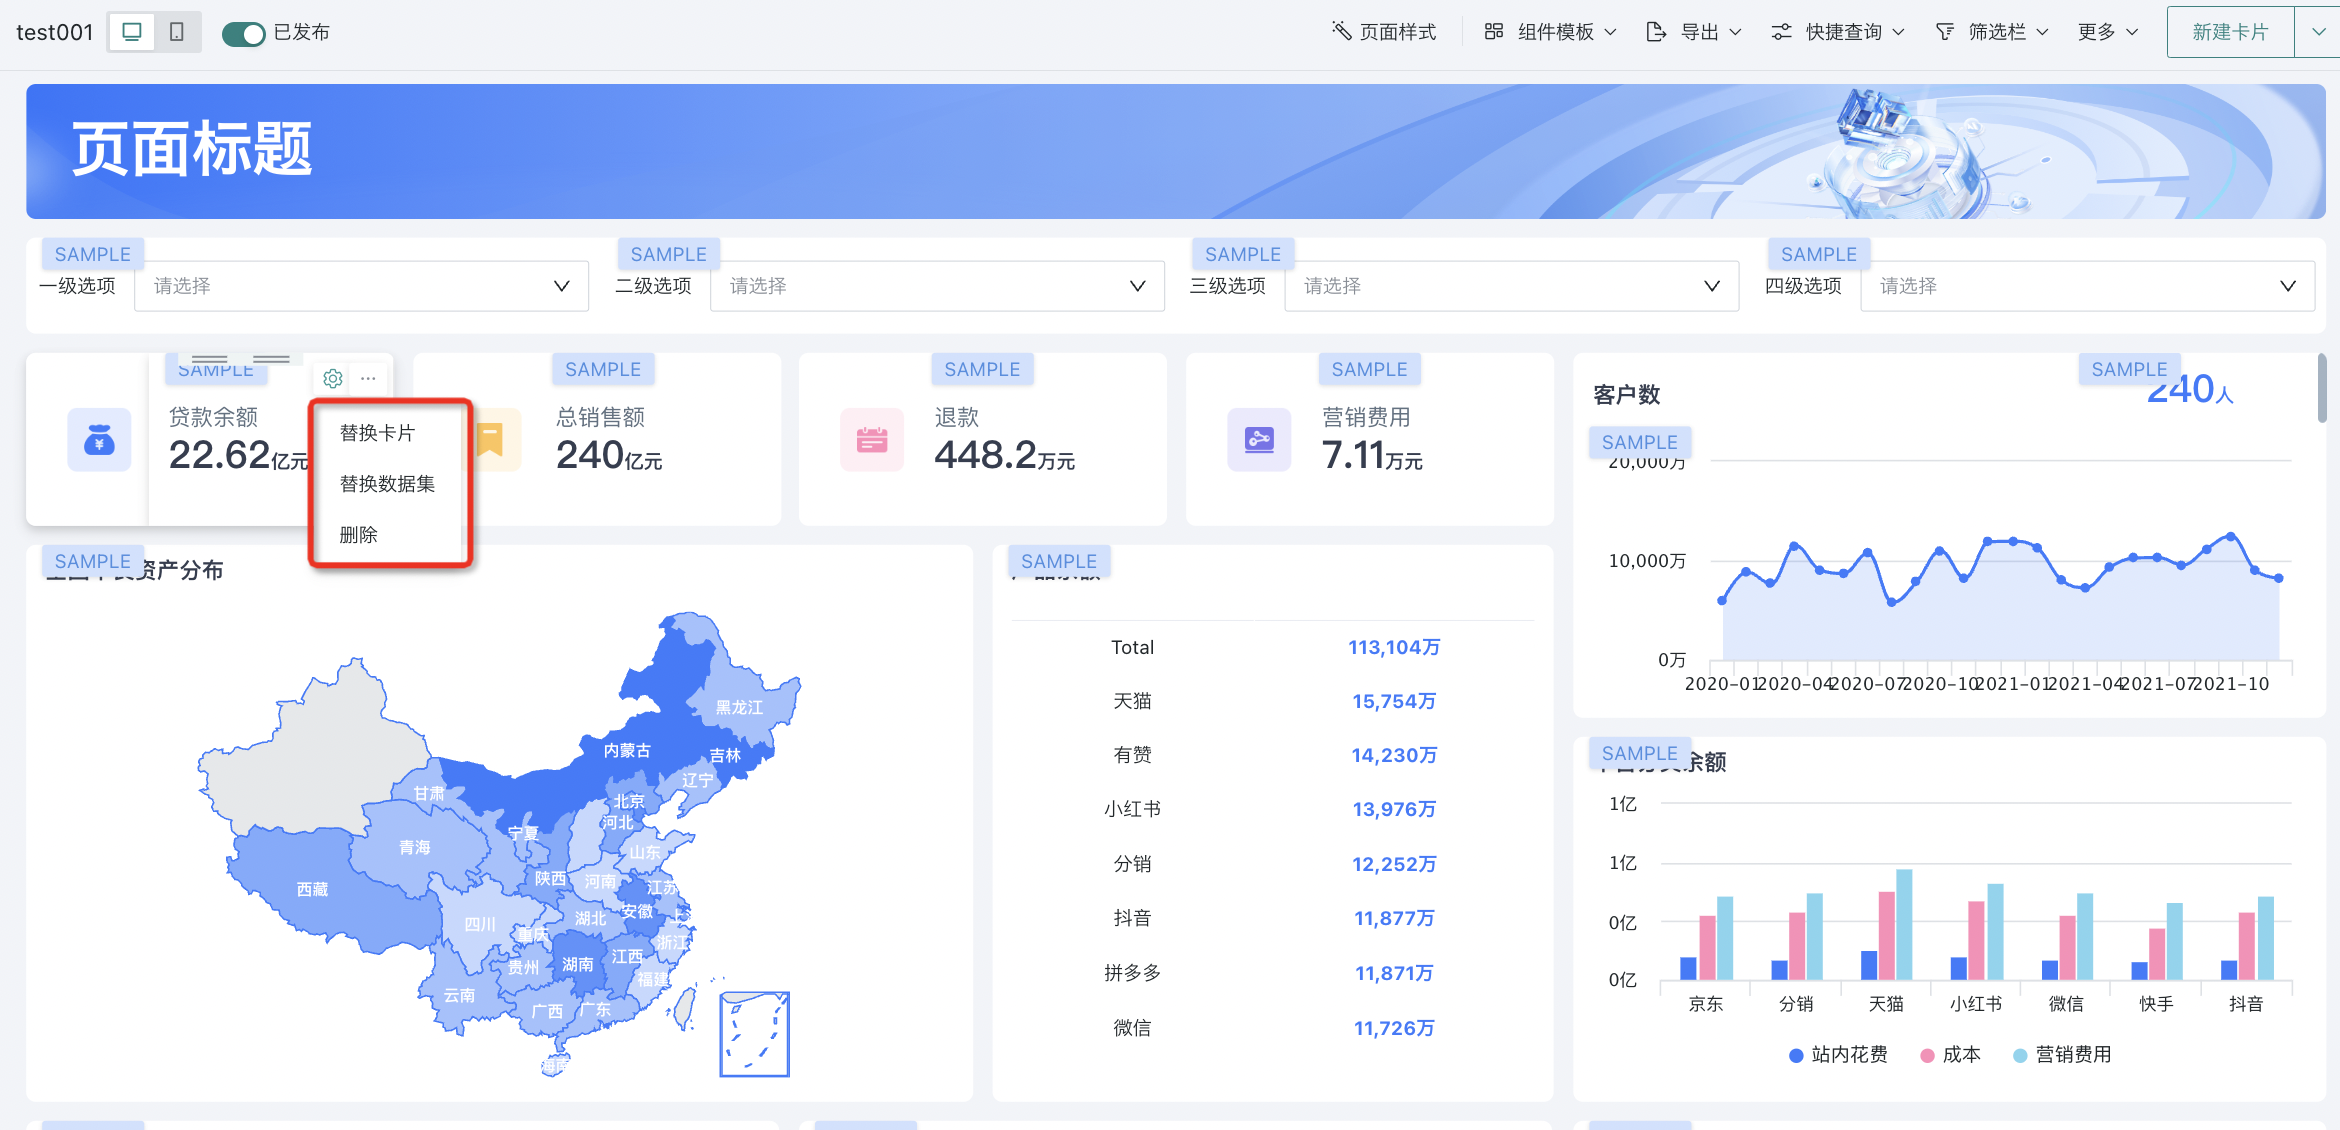Click the 新建卡片 button
This screenshot has height=1130, width=2340.
(2230, 32)
